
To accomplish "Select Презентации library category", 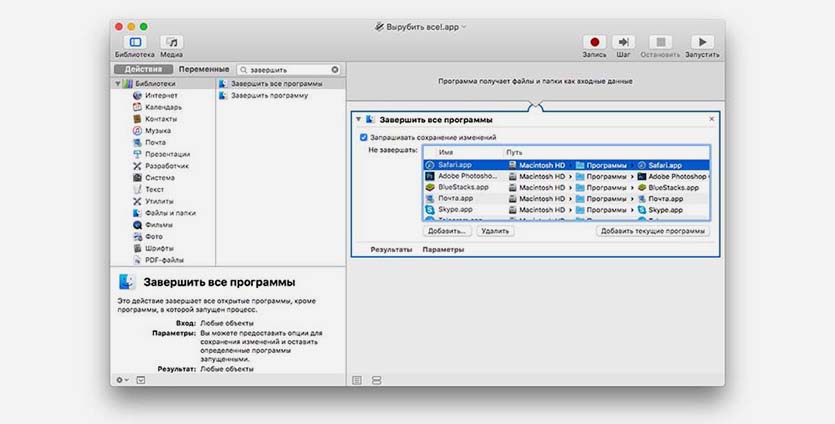I will 167,154.
